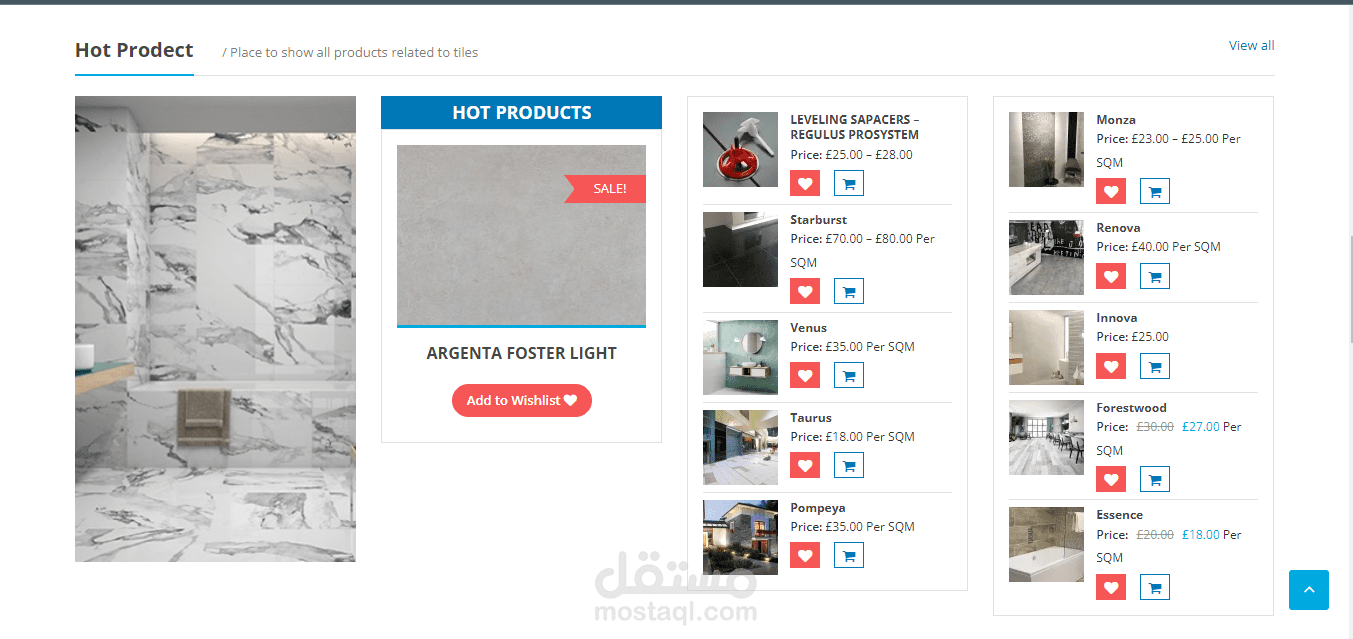Open the Argenta Foster Light product title

(522, 353)
